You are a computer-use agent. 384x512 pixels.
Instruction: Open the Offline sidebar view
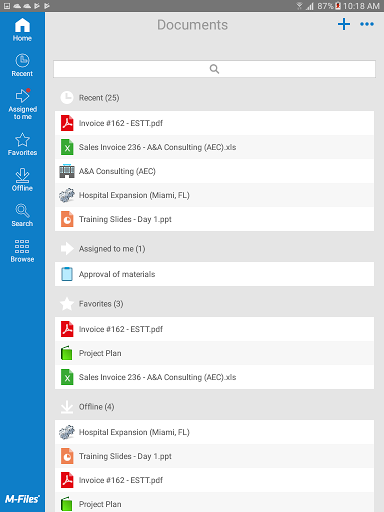tap(22, 180)
